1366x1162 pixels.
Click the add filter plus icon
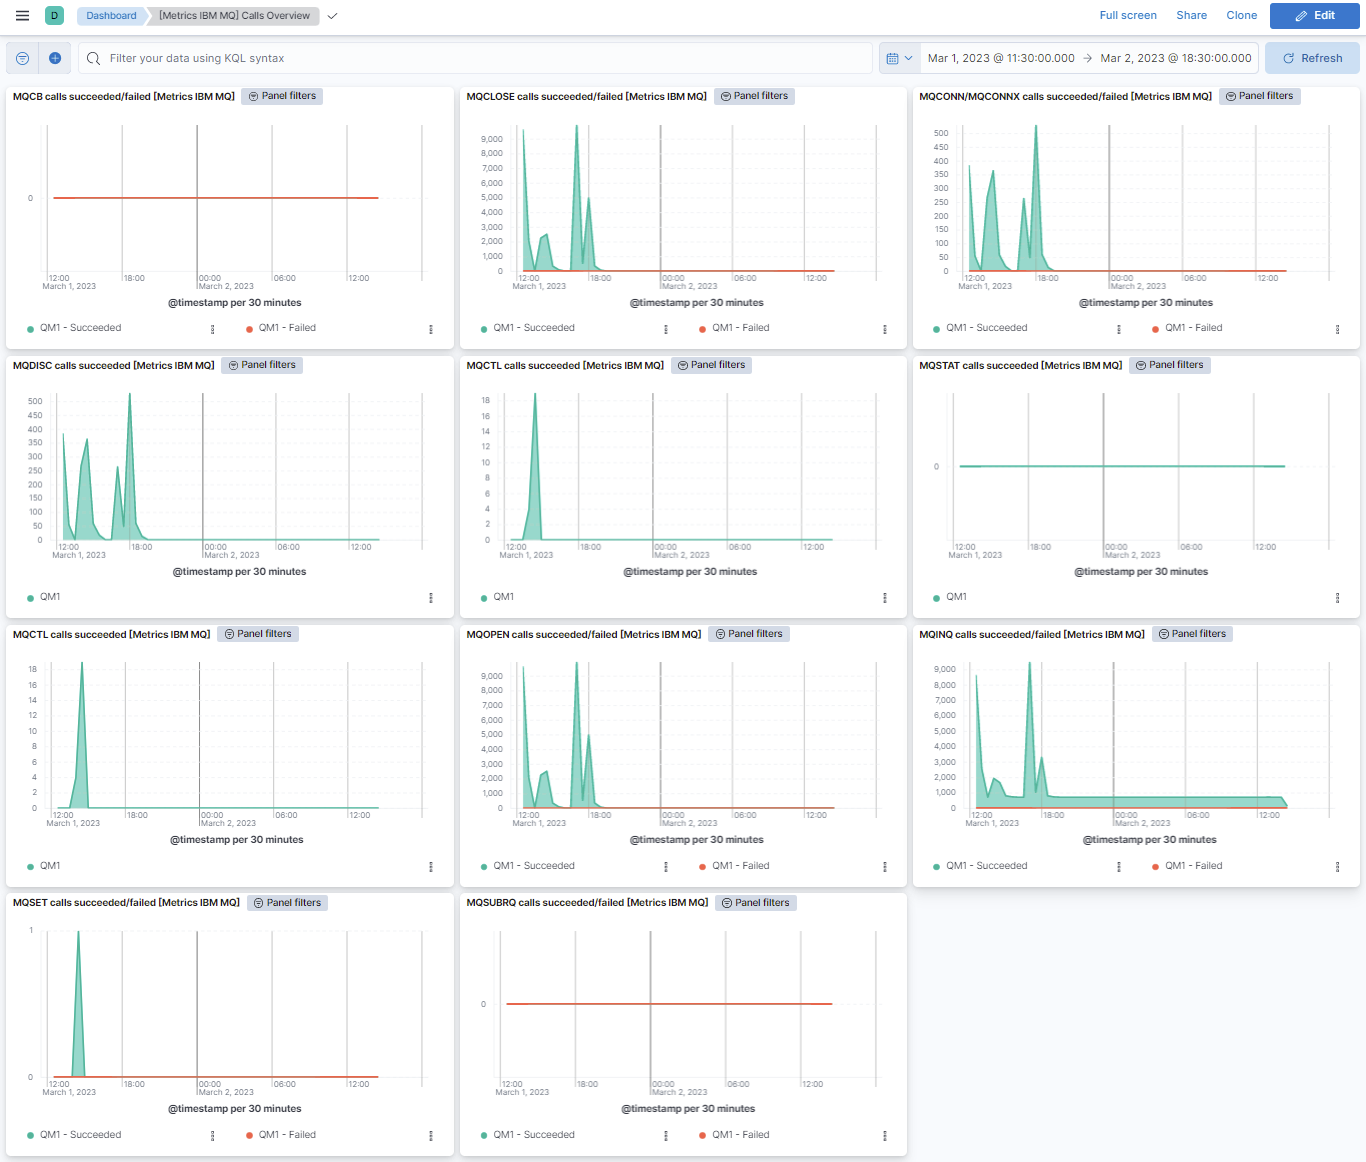click(x=55, y=59)
